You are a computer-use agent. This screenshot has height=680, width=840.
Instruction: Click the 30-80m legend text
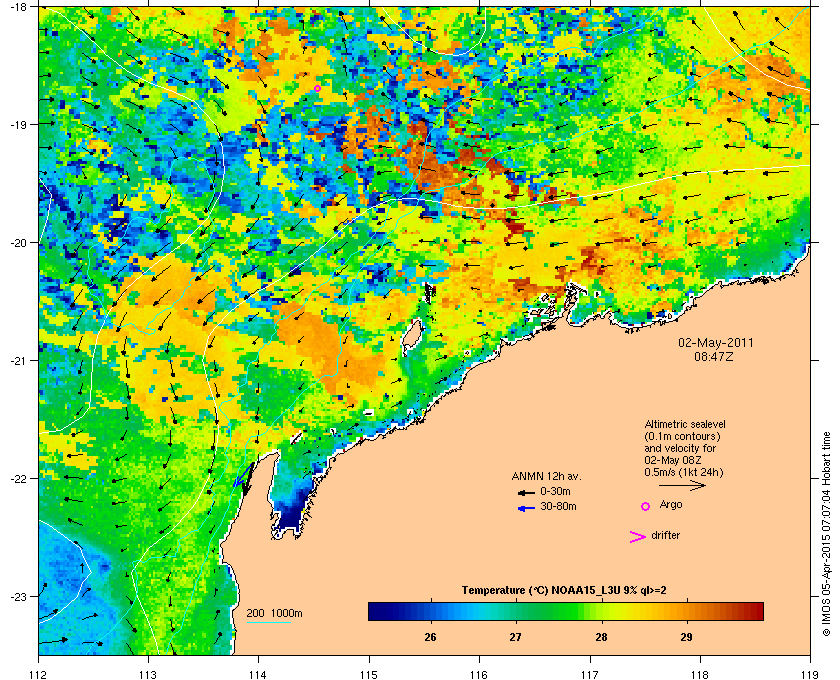coord(558,506)
